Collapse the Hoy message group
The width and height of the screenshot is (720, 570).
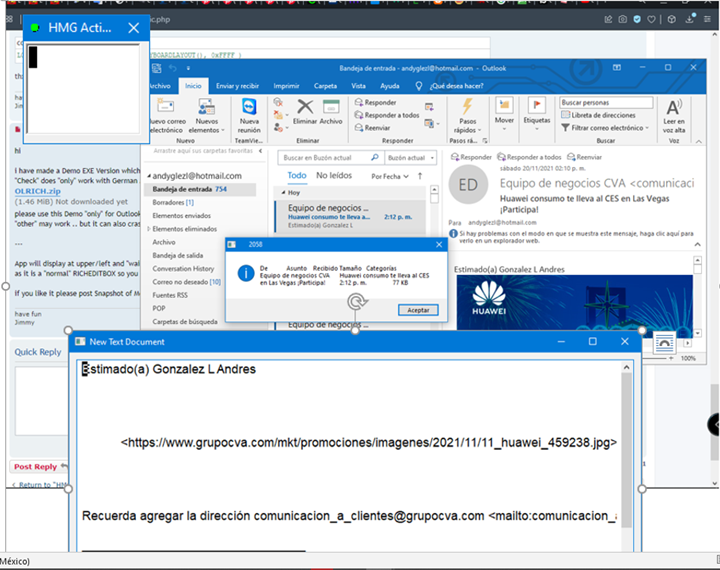point(283,192)
